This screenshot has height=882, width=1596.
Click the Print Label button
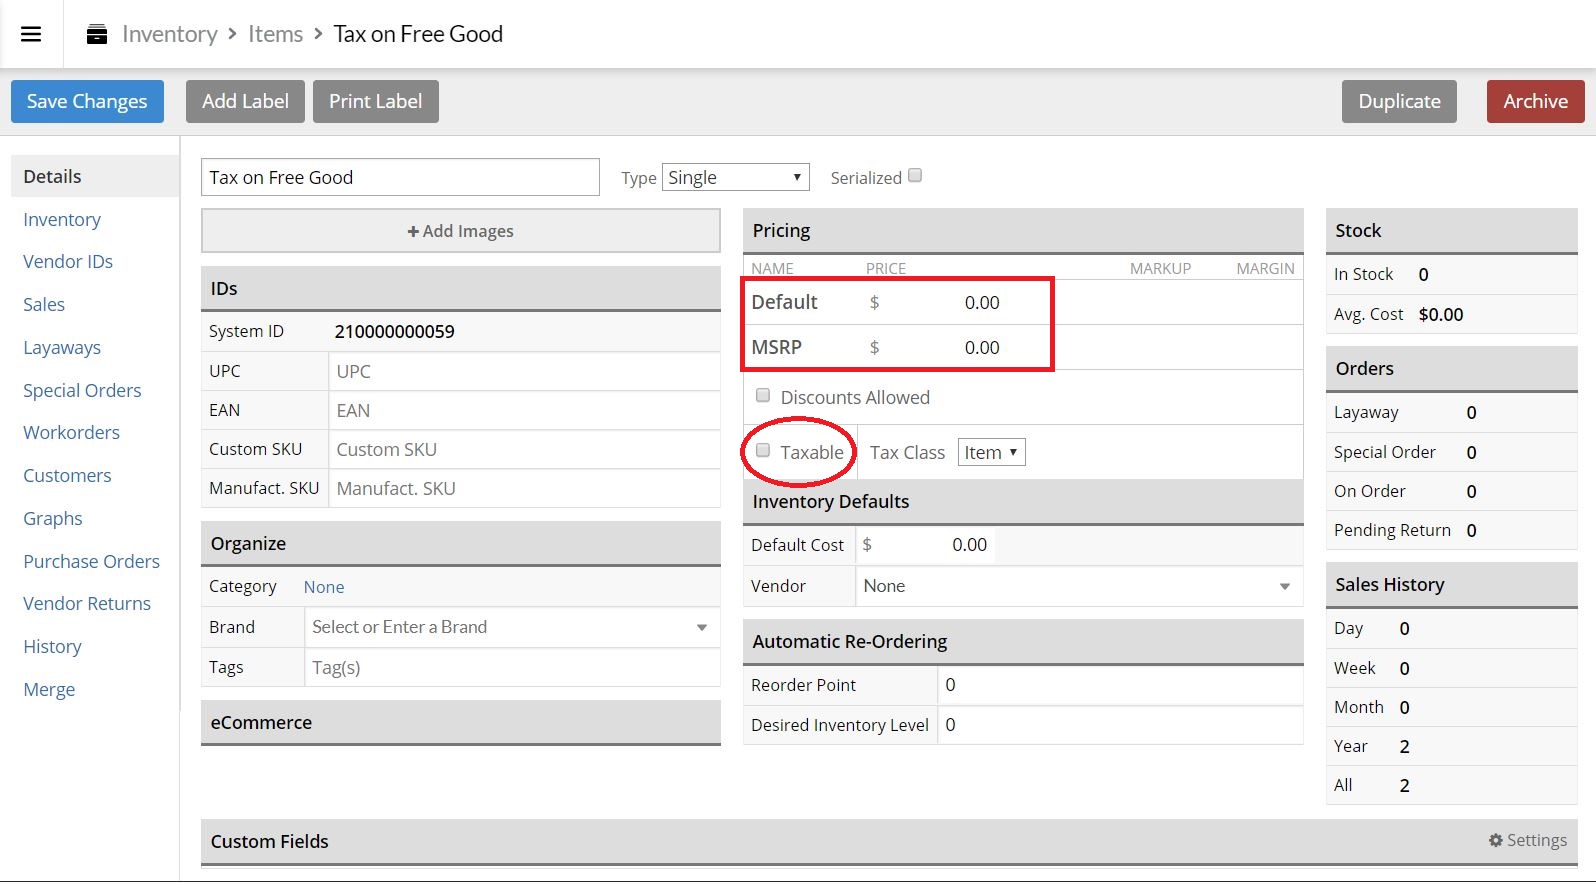[x=375, y=101]
